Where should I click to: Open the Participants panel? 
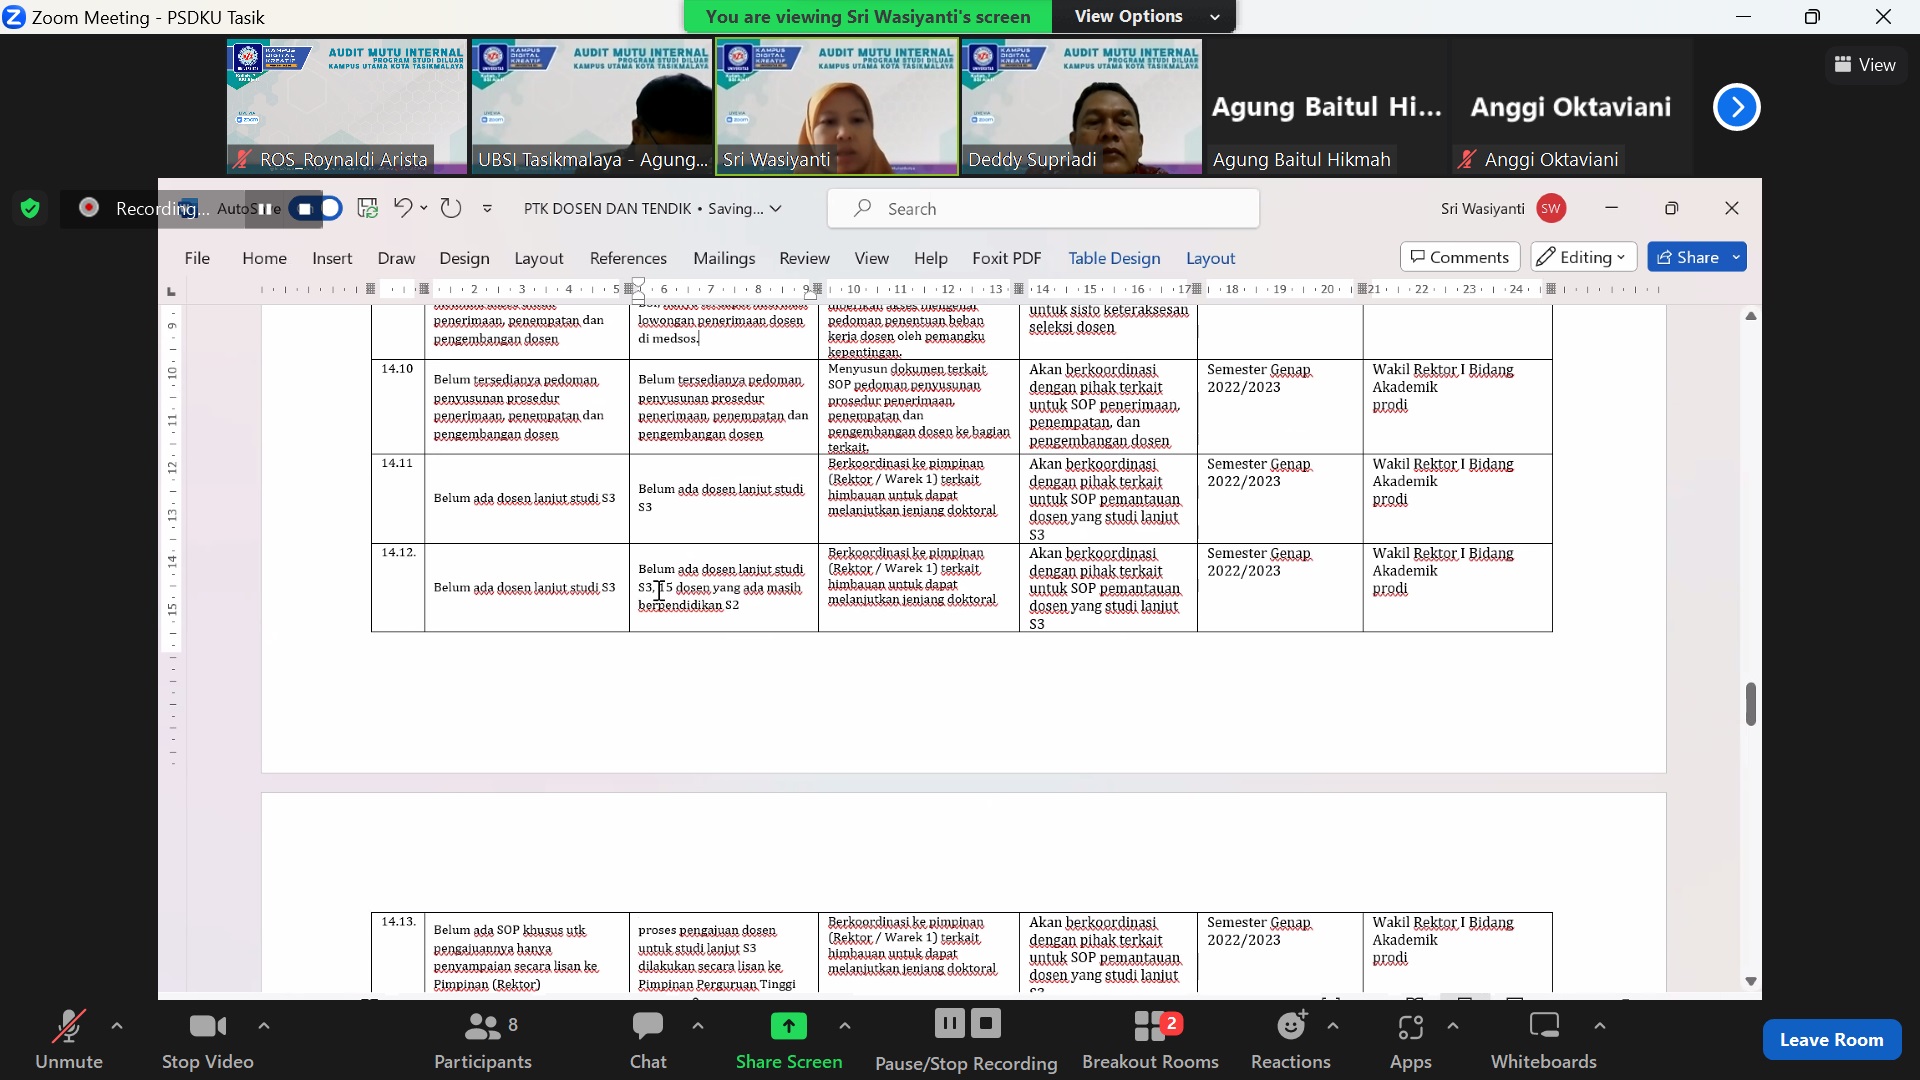(483, 1040)
